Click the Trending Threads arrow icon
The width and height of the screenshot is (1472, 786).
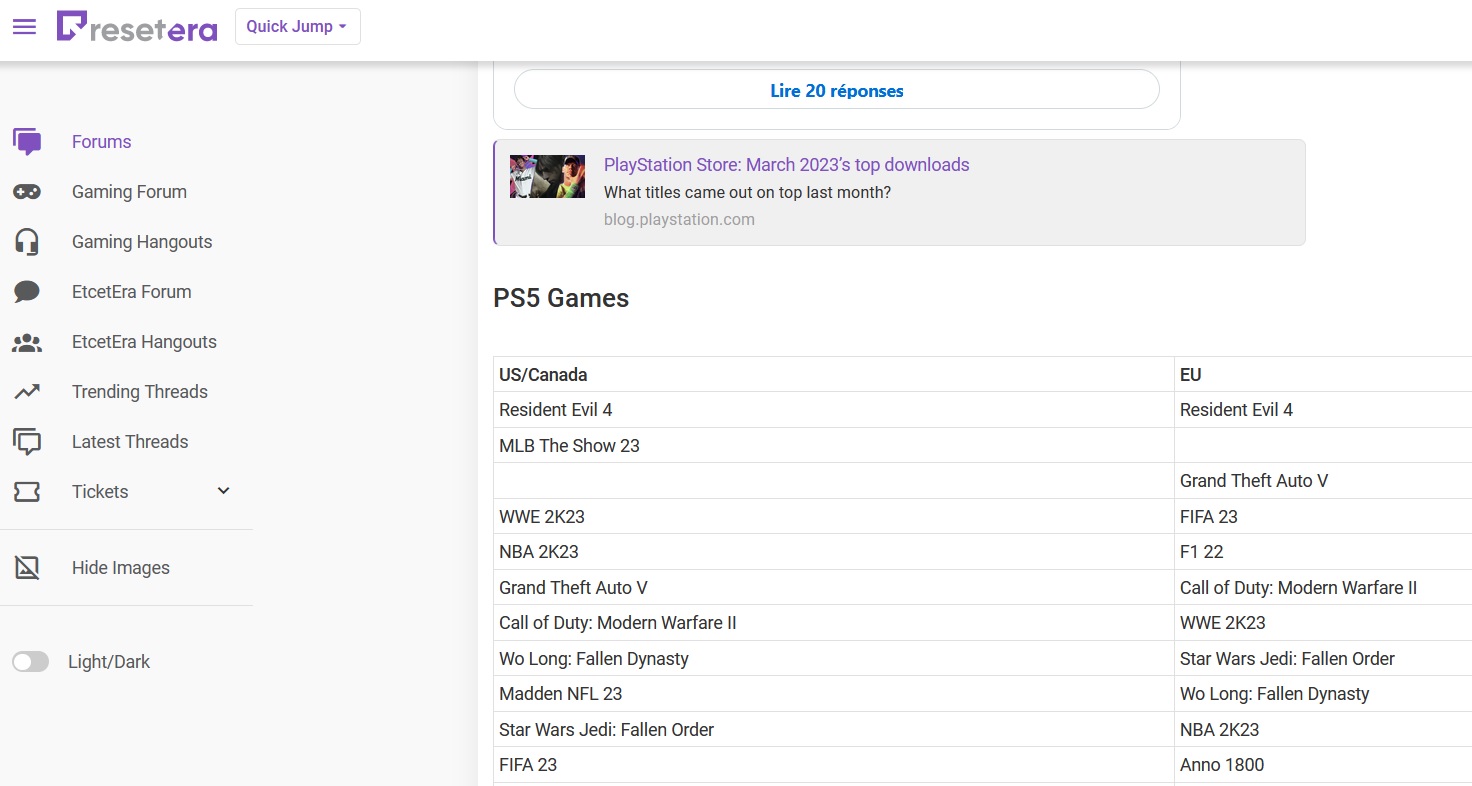[x=27, y=392]
